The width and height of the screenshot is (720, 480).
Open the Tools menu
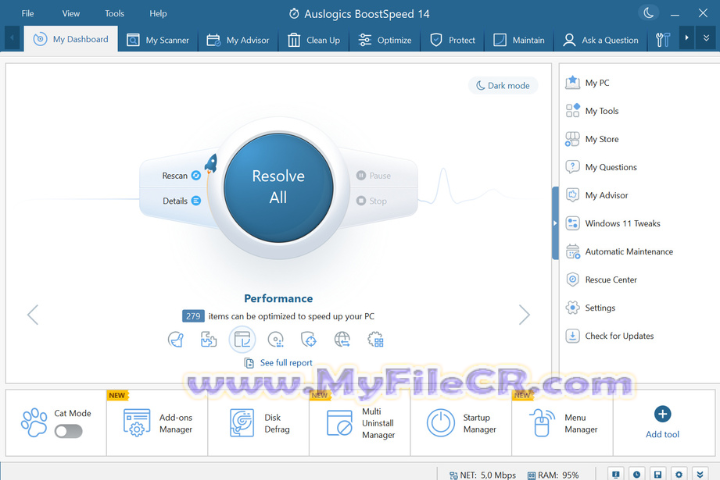(x=114, y=13)
